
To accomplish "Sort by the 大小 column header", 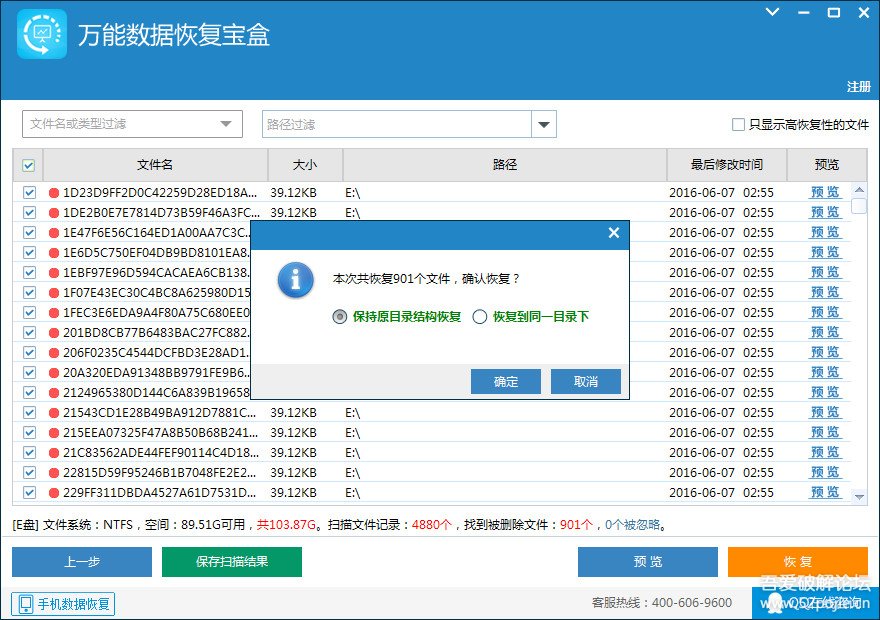I will tap(305, 165).
